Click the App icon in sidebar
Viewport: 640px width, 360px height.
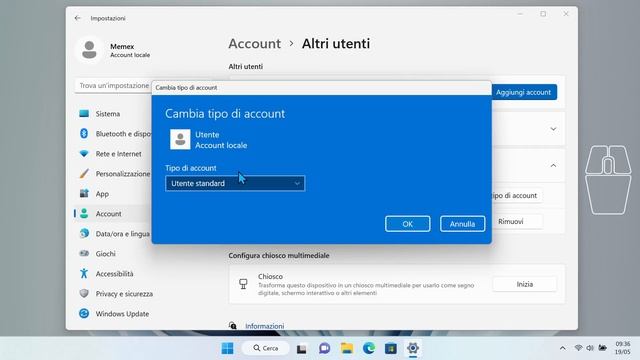(84, 193)
